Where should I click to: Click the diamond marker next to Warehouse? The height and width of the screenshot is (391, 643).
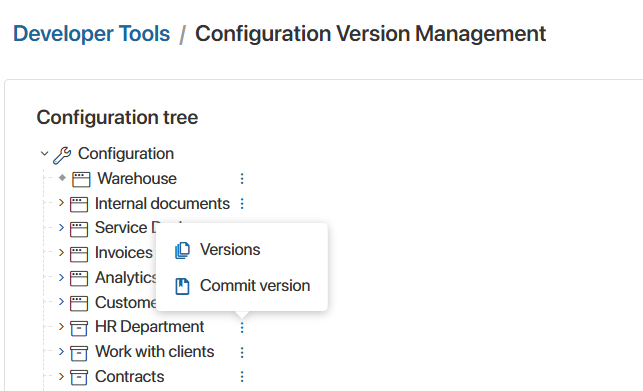(x=62, y=178)
